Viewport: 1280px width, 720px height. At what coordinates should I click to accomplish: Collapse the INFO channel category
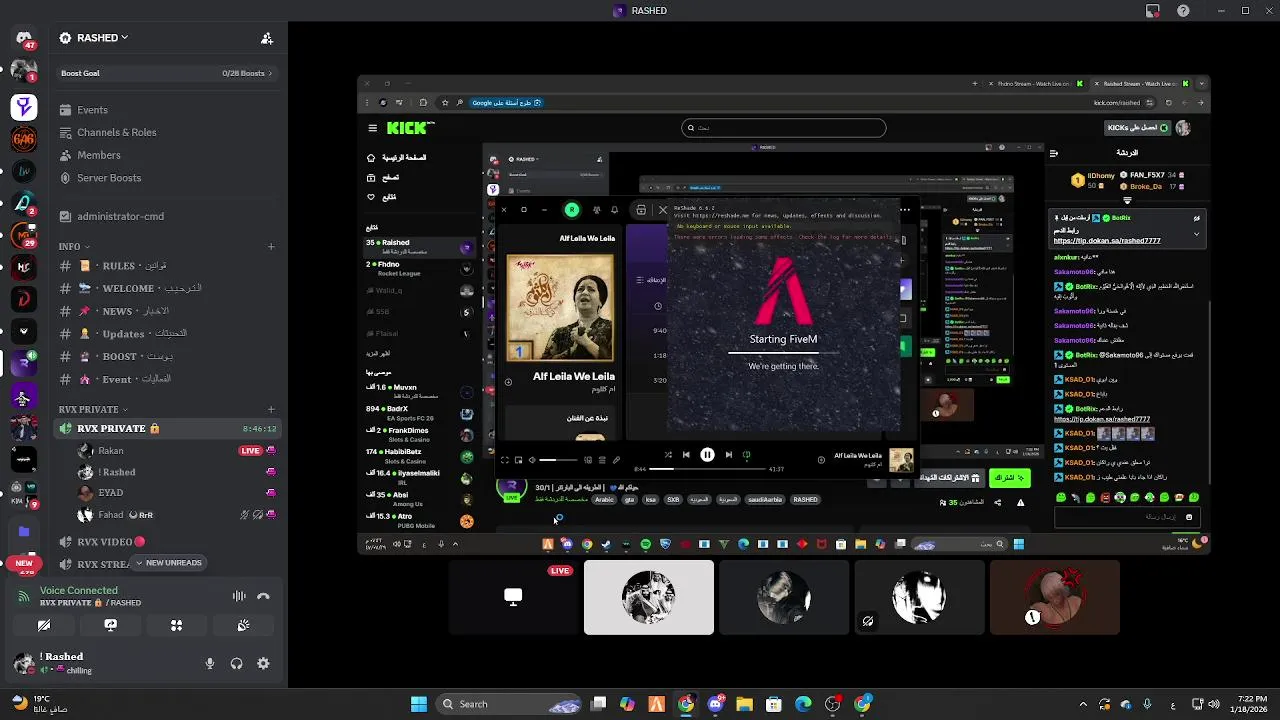tap(74, 246)
